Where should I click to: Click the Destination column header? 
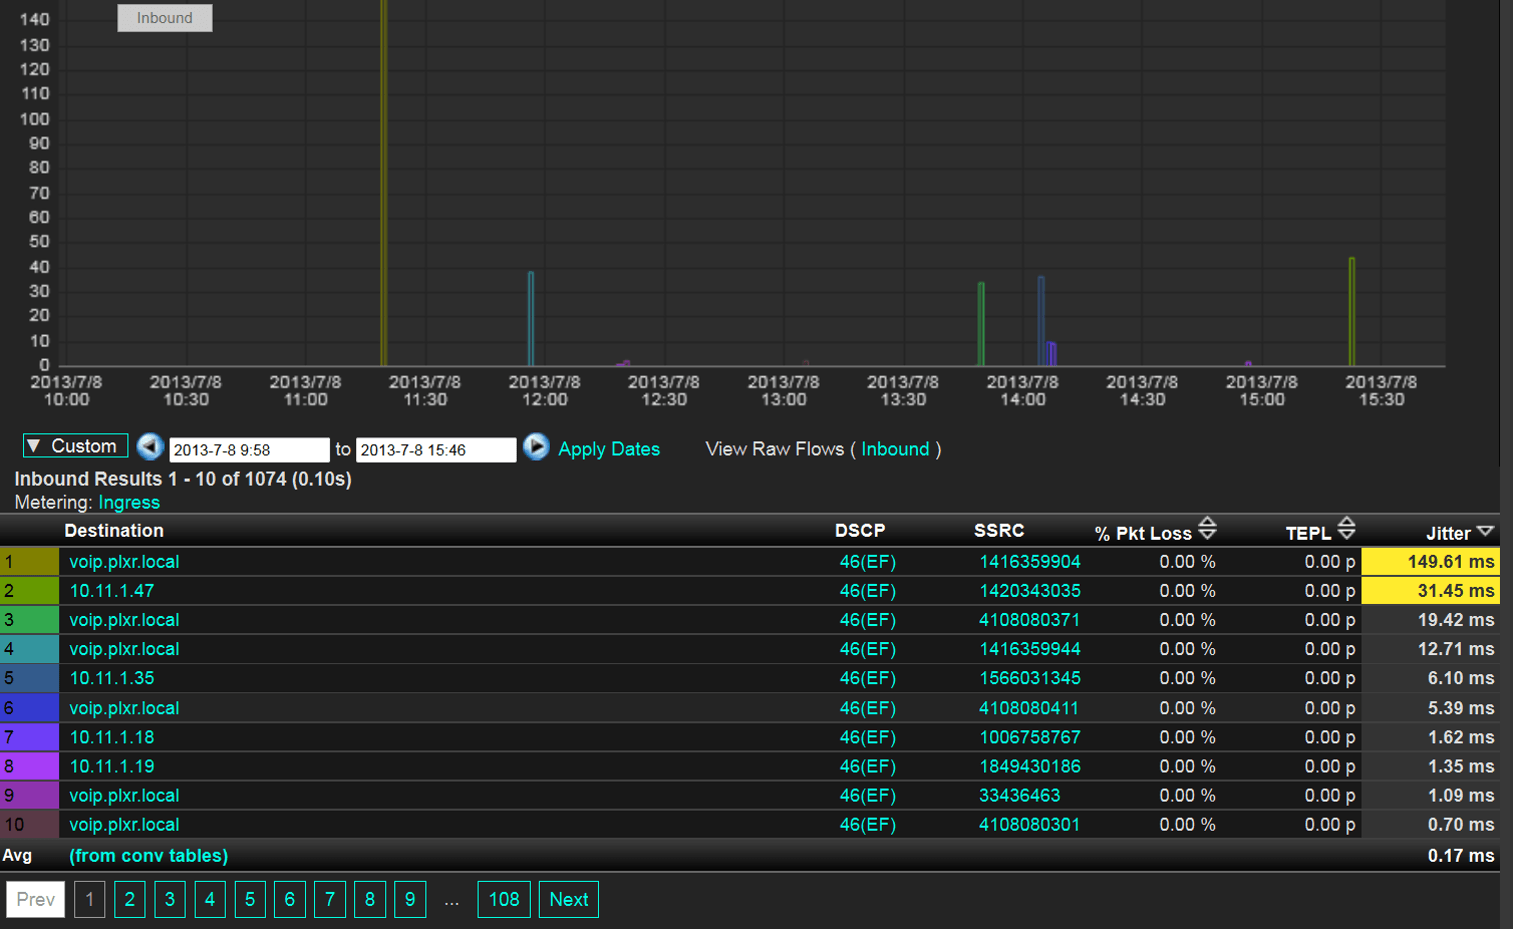tap(114, 531)
